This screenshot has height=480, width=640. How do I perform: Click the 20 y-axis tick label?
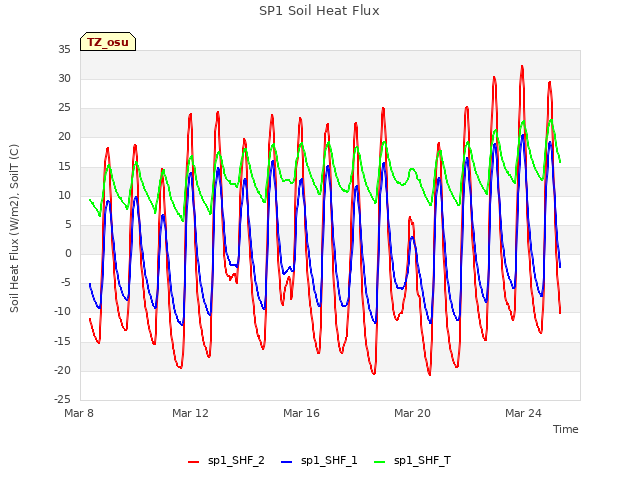(x=64, y=137)
